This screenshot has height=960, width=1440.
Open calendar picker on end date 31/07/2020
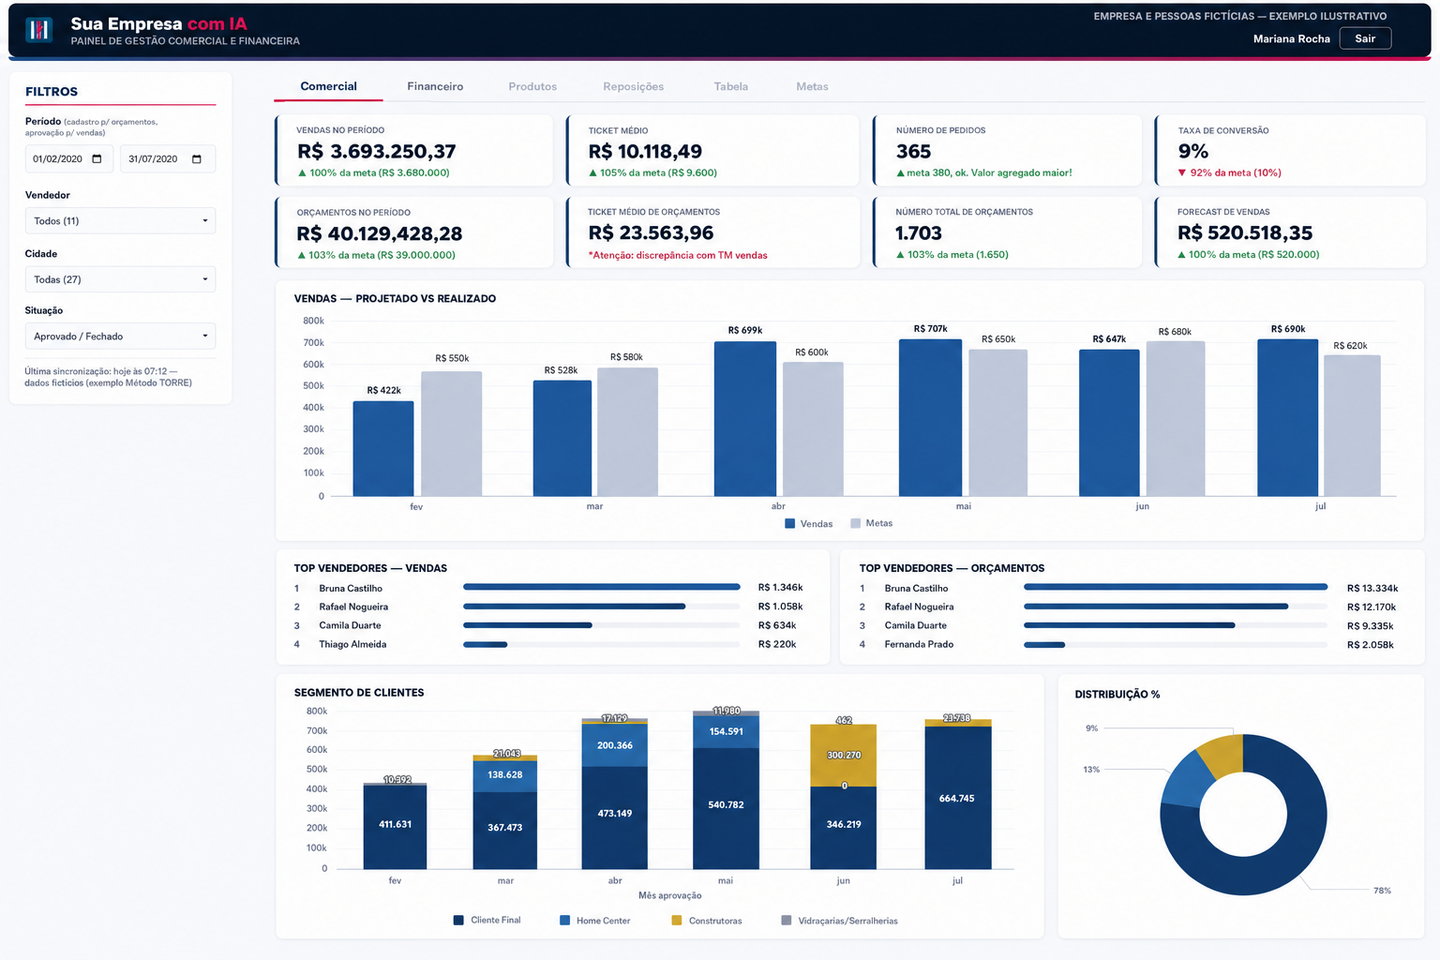pos(196,159)
